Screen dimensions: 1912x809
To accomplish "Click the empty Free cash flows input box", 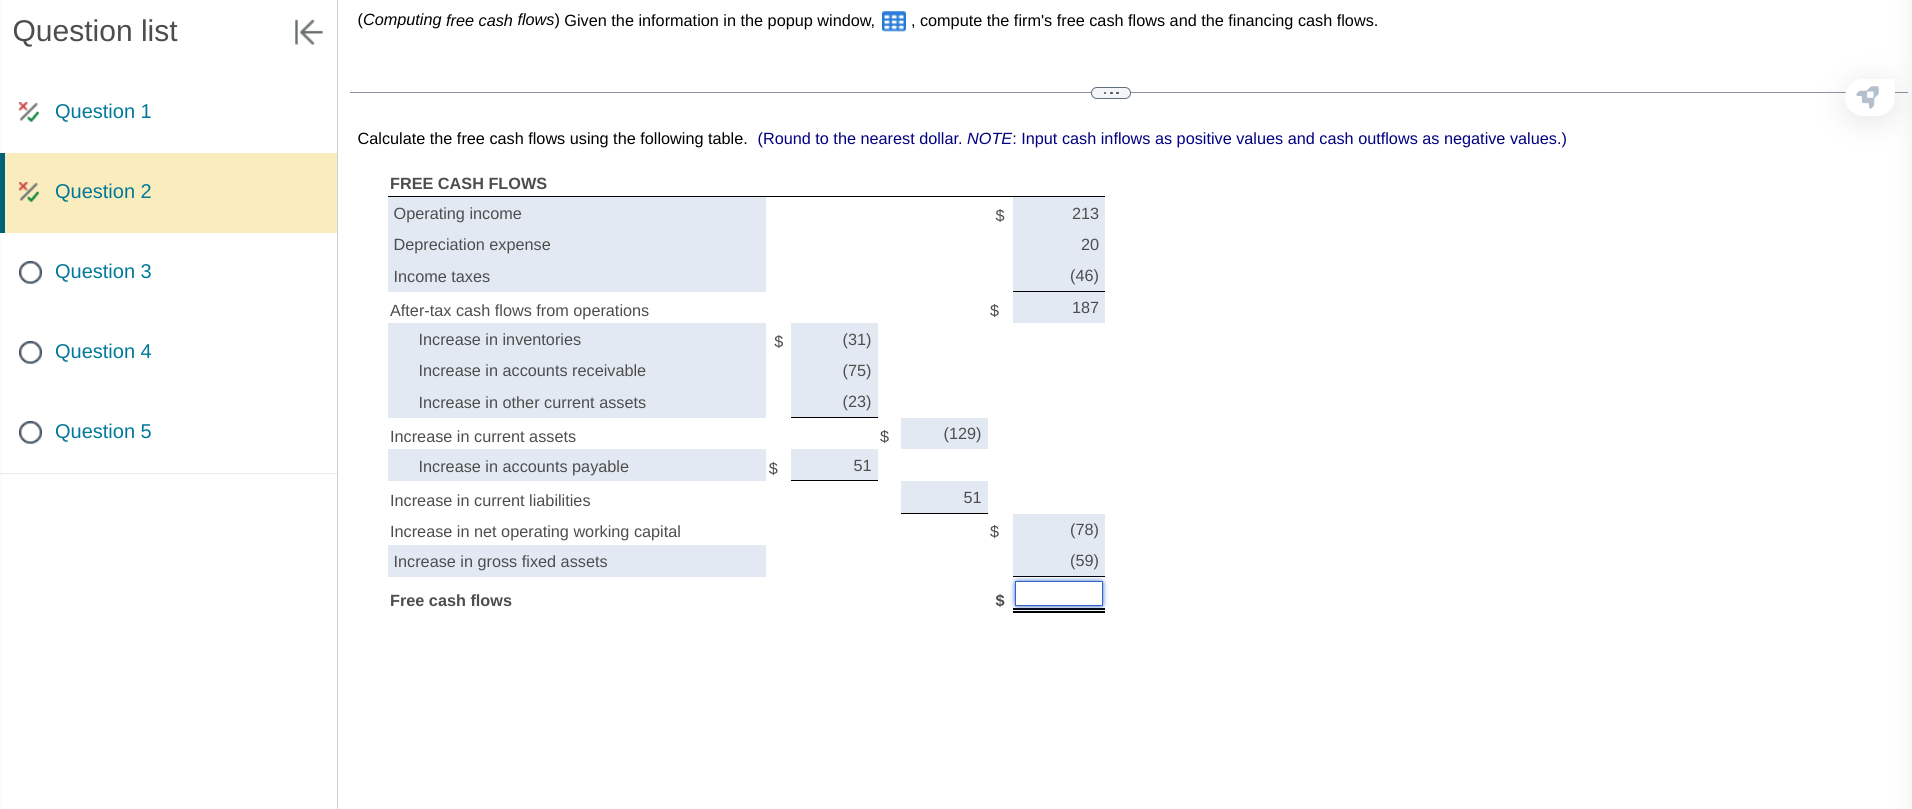I will [x=1058, y=594].
